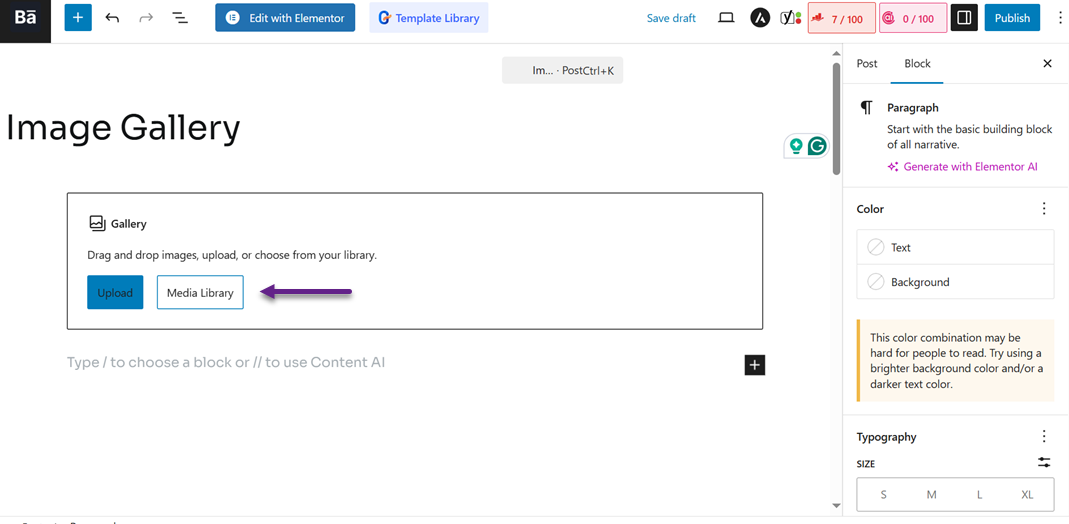Click the laptop preview device icon

tap(726, 18)
